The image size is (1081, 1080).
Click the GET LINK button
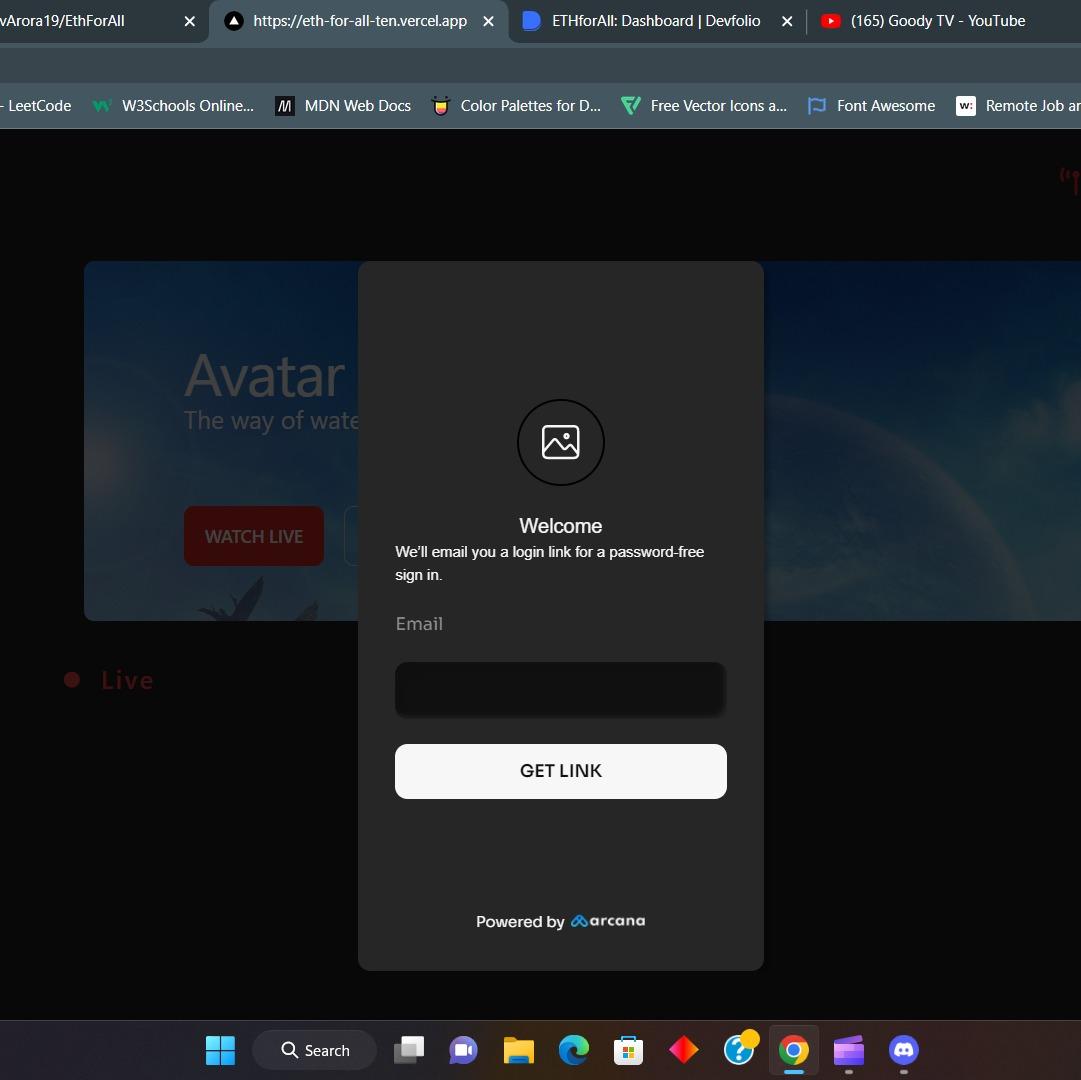560,771
